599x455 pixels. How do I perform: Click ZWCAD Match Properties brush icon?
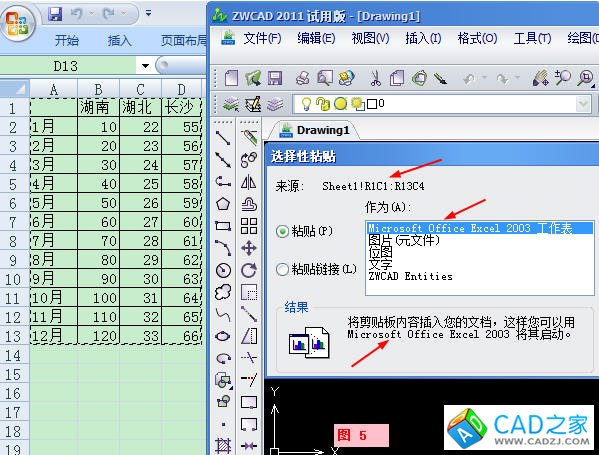440,79
